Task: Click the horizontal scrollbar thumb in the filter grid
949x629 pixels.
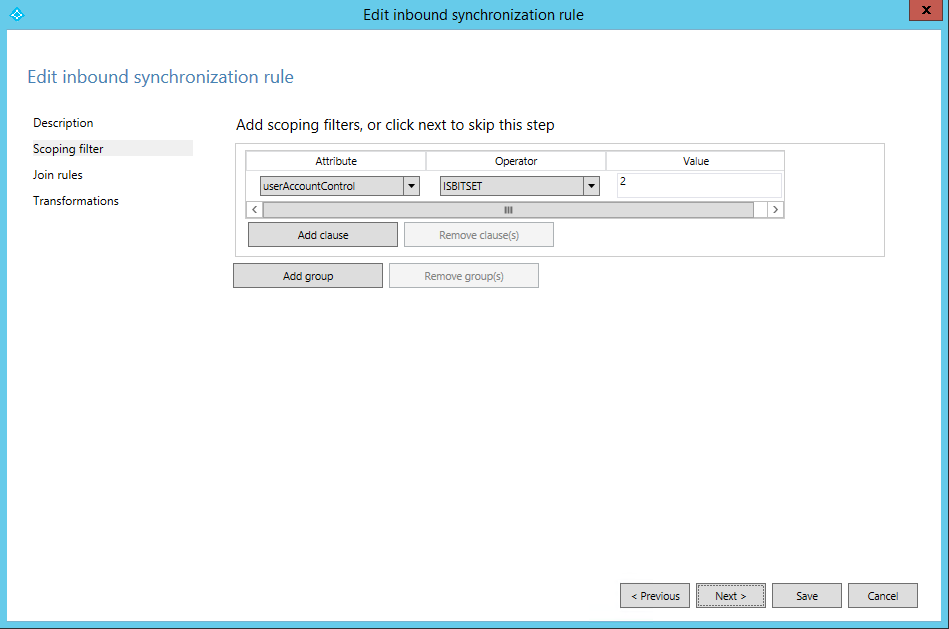Action: pyautogui.click(x=508, y=210)
